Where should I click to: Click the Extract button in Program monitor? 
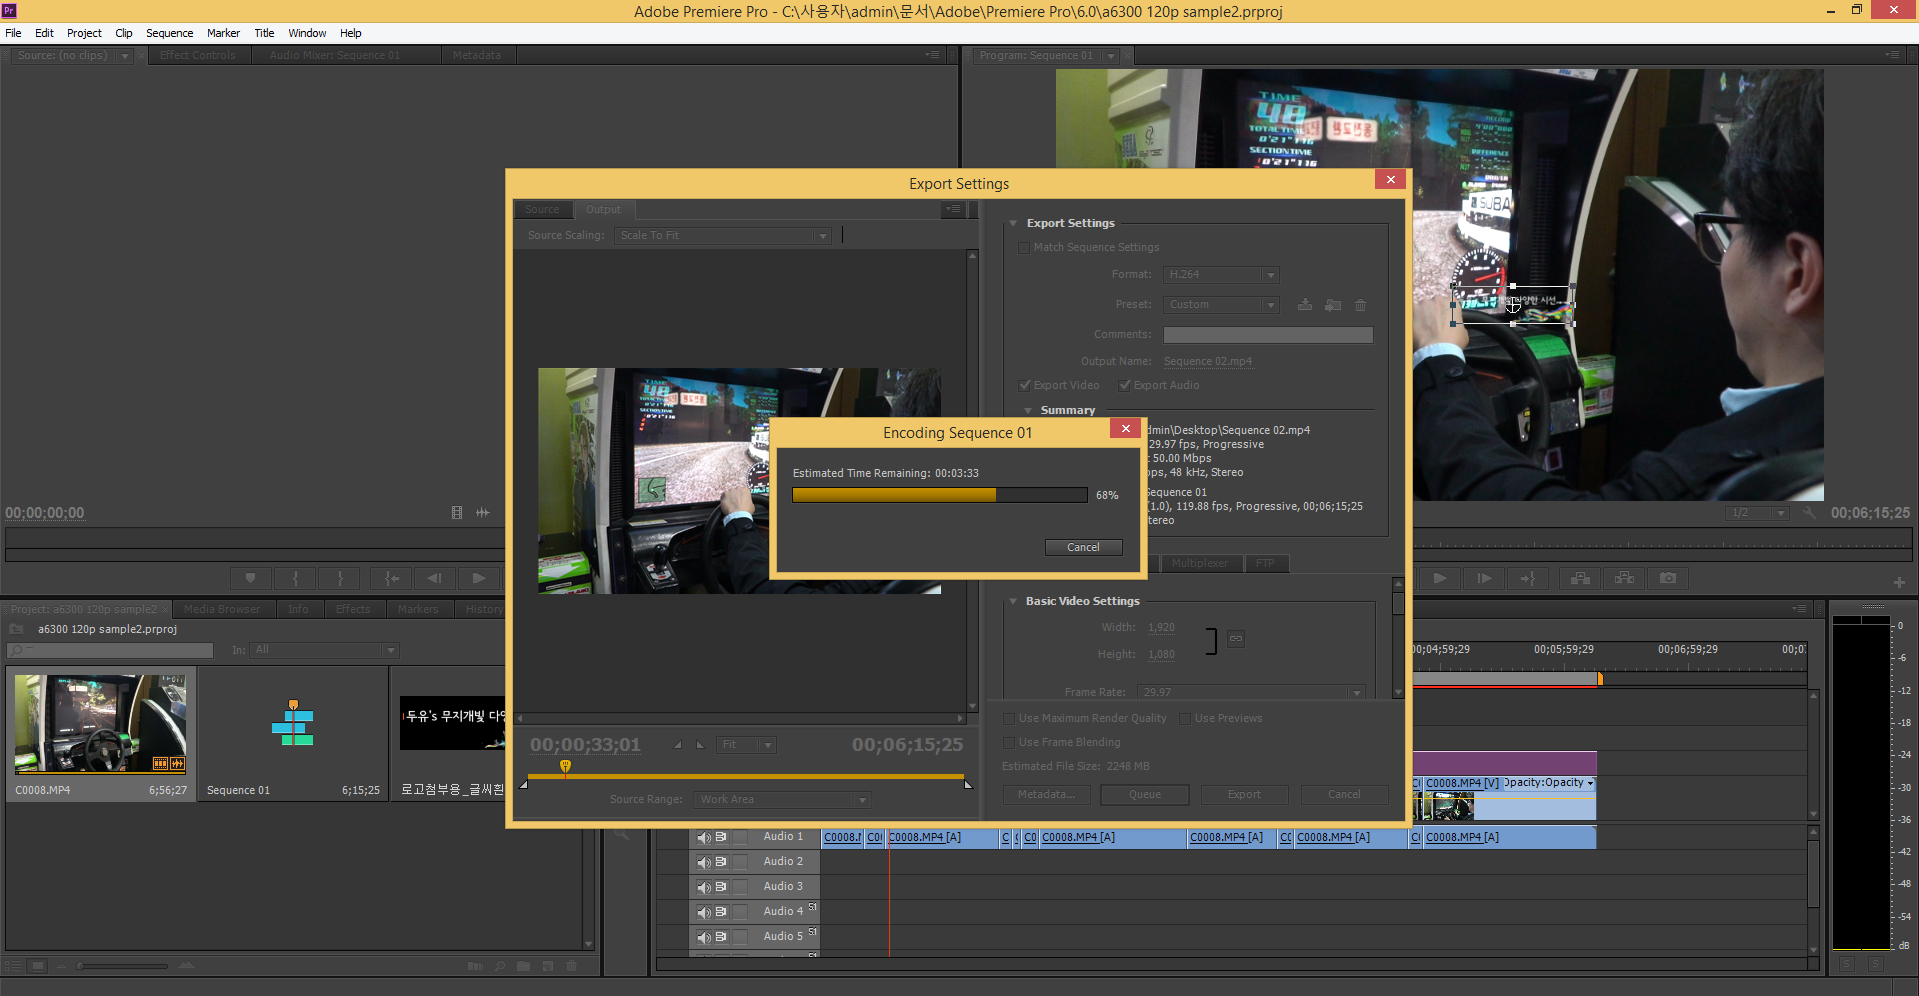tap(1624, 578)
